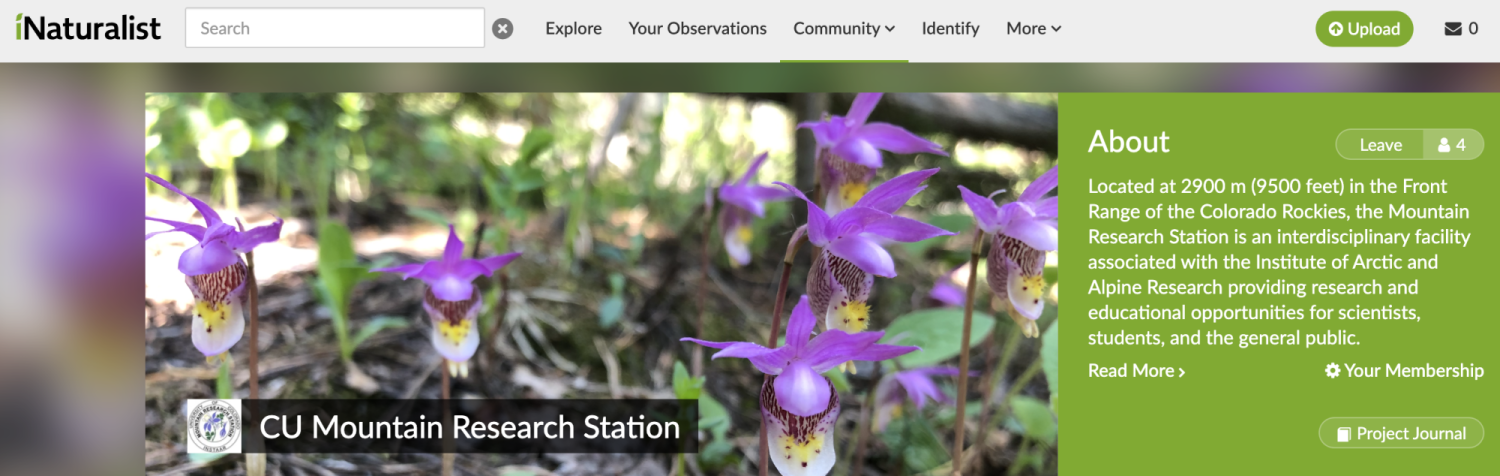Expand the More dropdown menu
The image size is (1500, 476).
(1033, 29)
